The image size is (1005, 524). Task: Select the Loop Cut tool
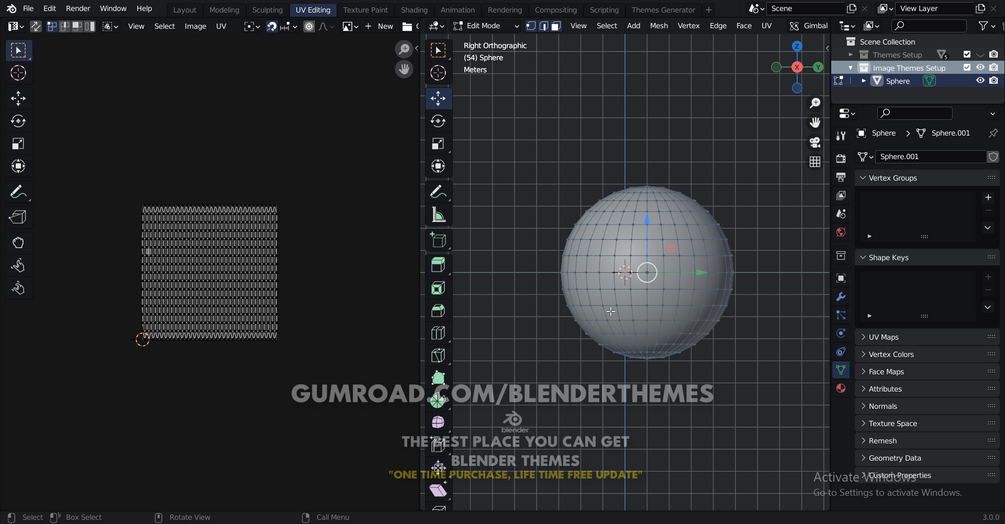438,333
